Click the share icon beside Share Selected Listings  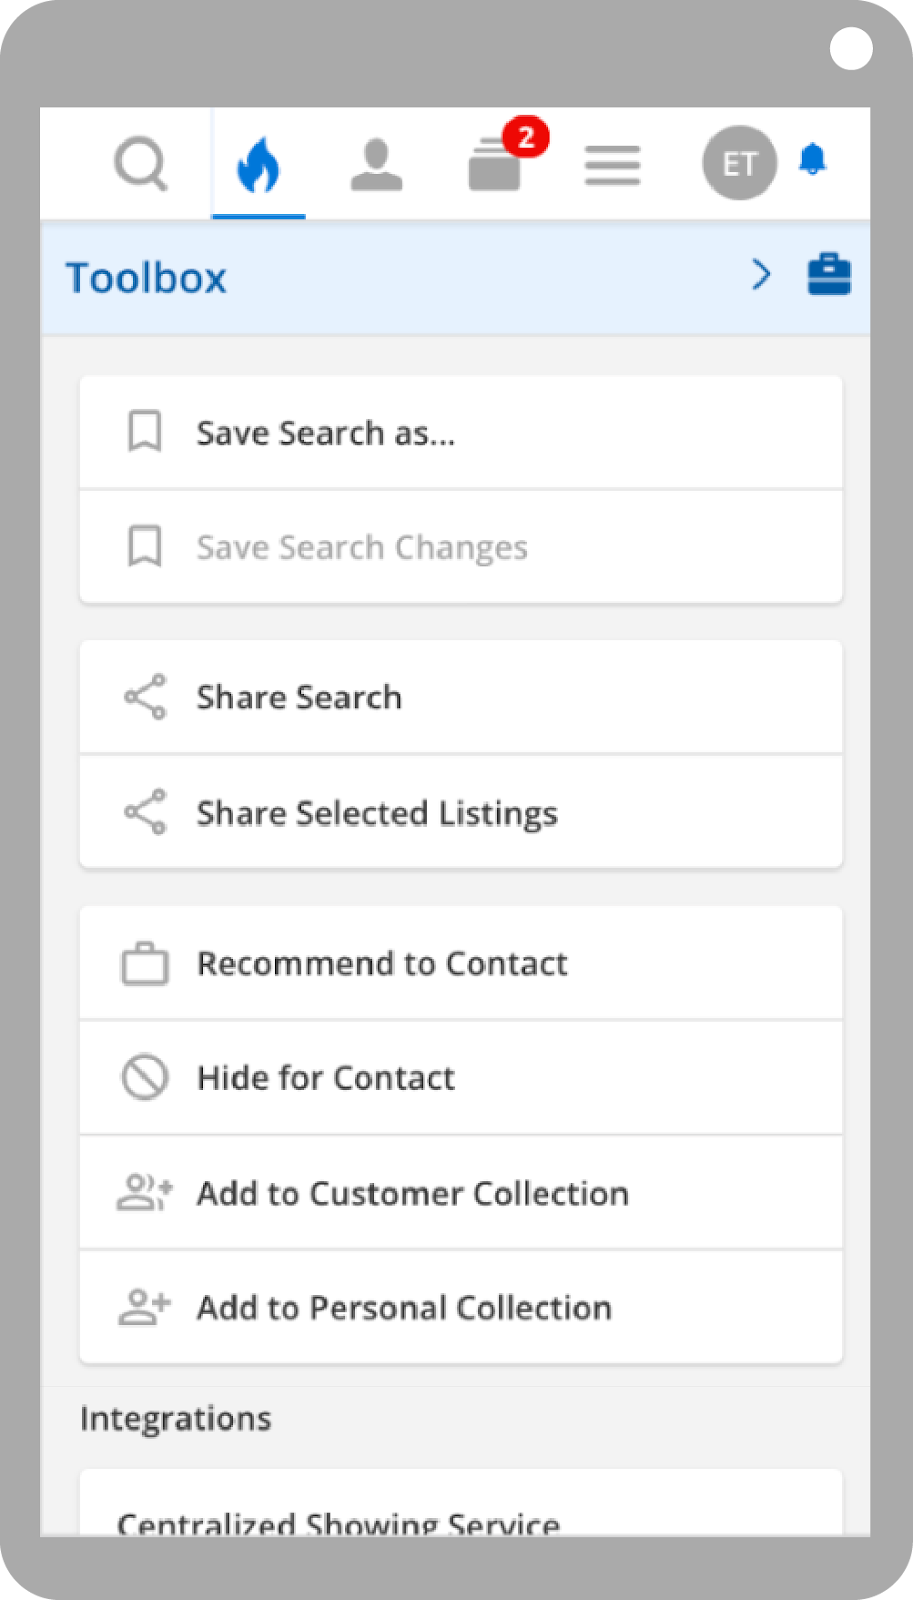145,812
